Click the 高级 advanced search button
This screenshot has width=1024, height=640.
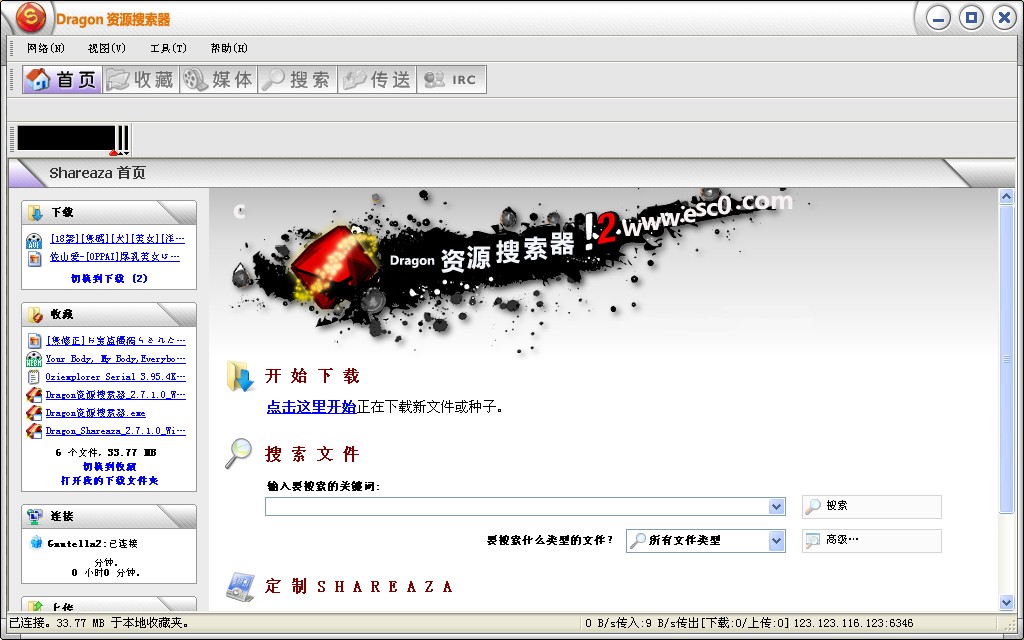coord(871,540)
